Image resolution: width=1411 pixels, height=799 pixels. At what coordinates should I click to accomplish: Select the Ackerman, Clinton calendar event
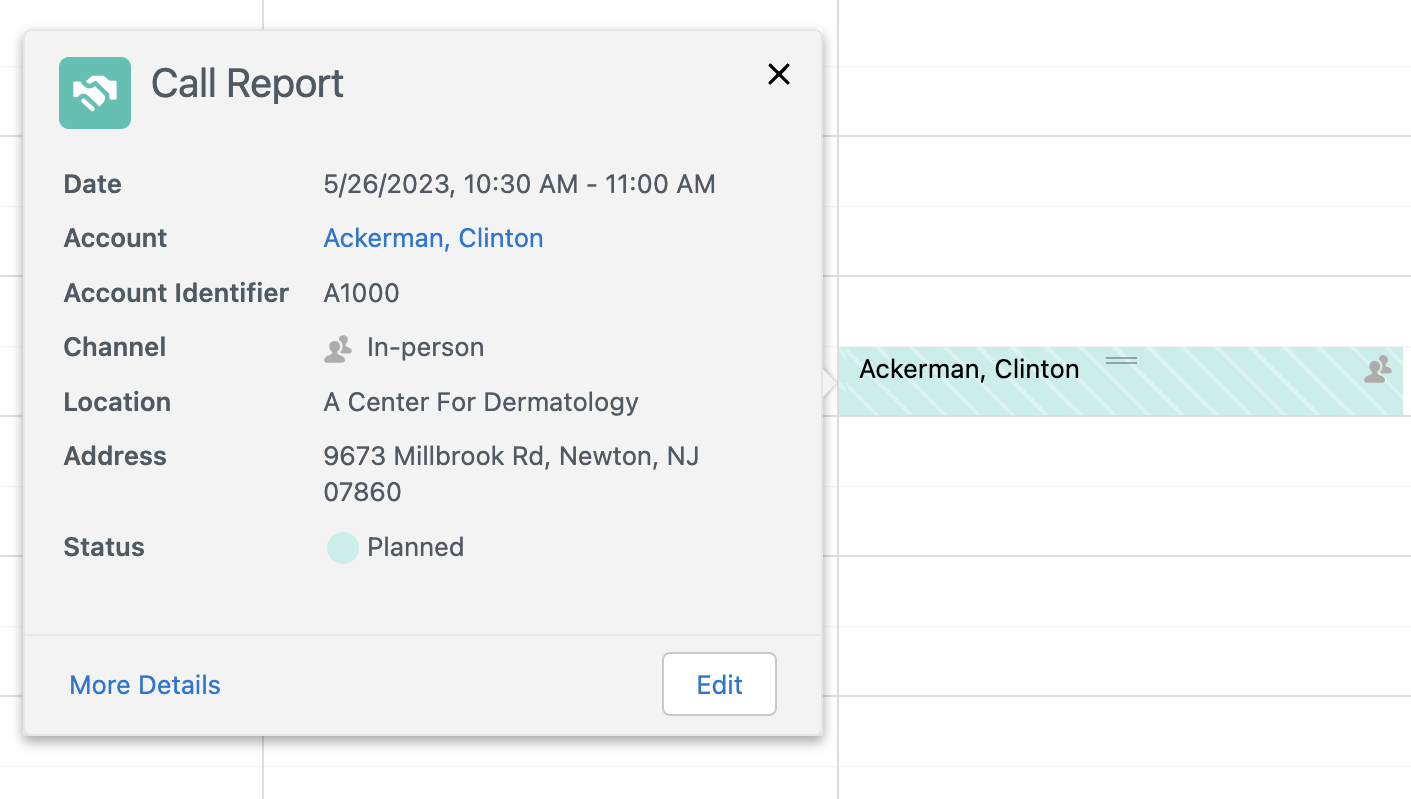point(969,370)
